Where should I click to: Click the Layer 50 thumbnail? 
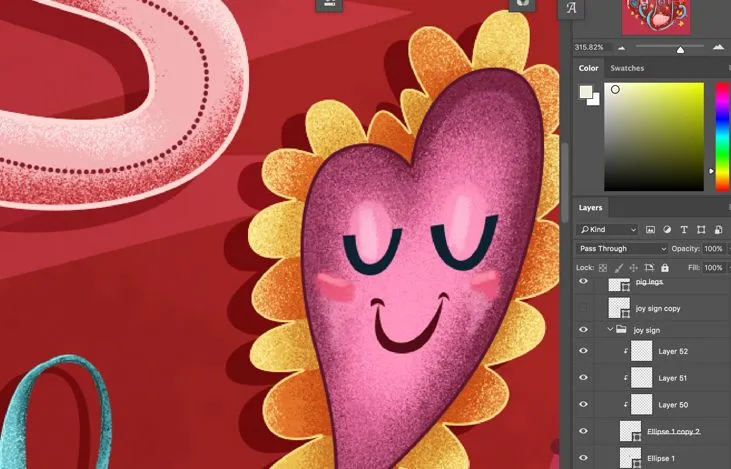[x=641, y=404]
